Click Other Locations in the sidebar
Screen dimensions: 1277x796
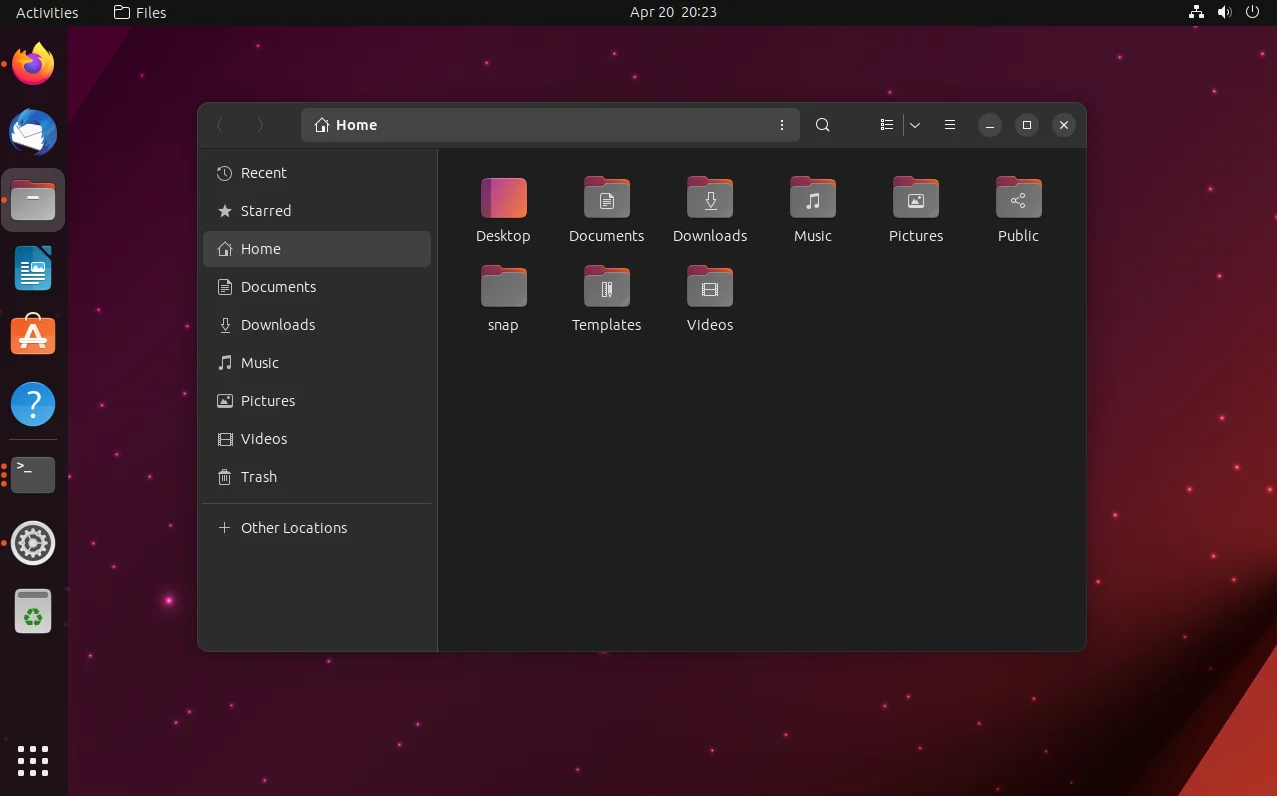pyautogui.click(x=293, y=527)
